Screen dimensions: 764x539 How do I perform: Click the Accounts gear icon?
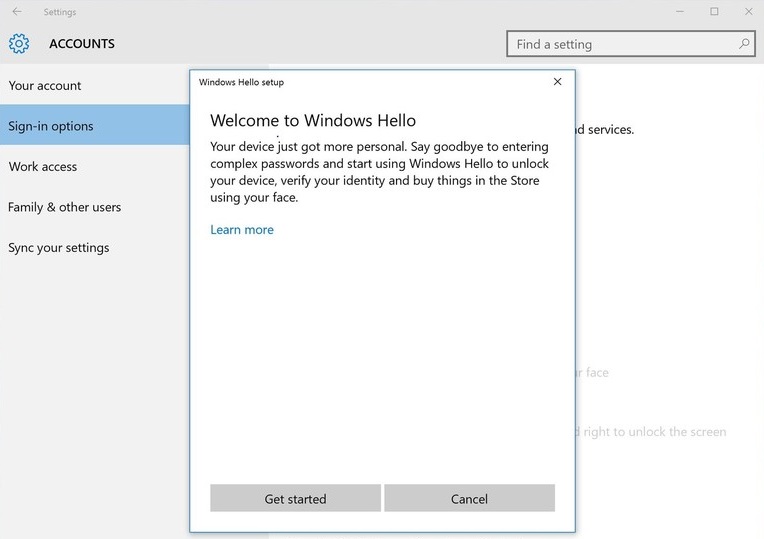[x=19, y=44]
